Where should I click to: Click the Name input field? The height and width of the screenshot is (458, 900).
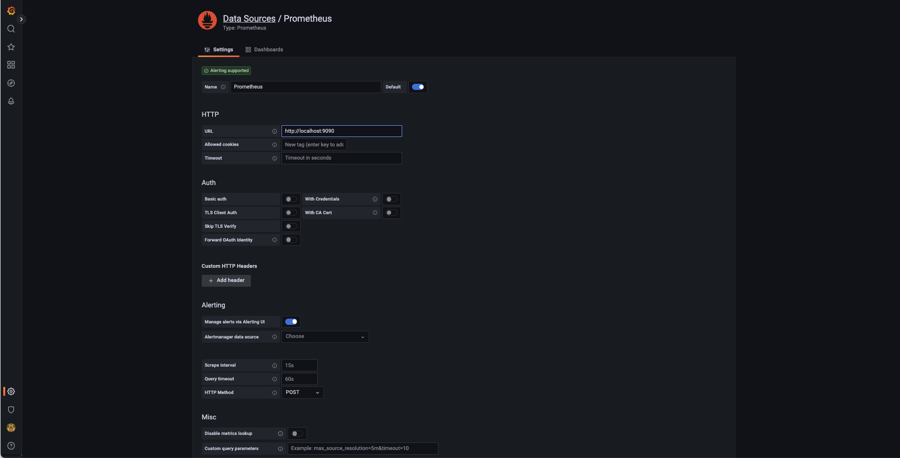coord(306,87)
